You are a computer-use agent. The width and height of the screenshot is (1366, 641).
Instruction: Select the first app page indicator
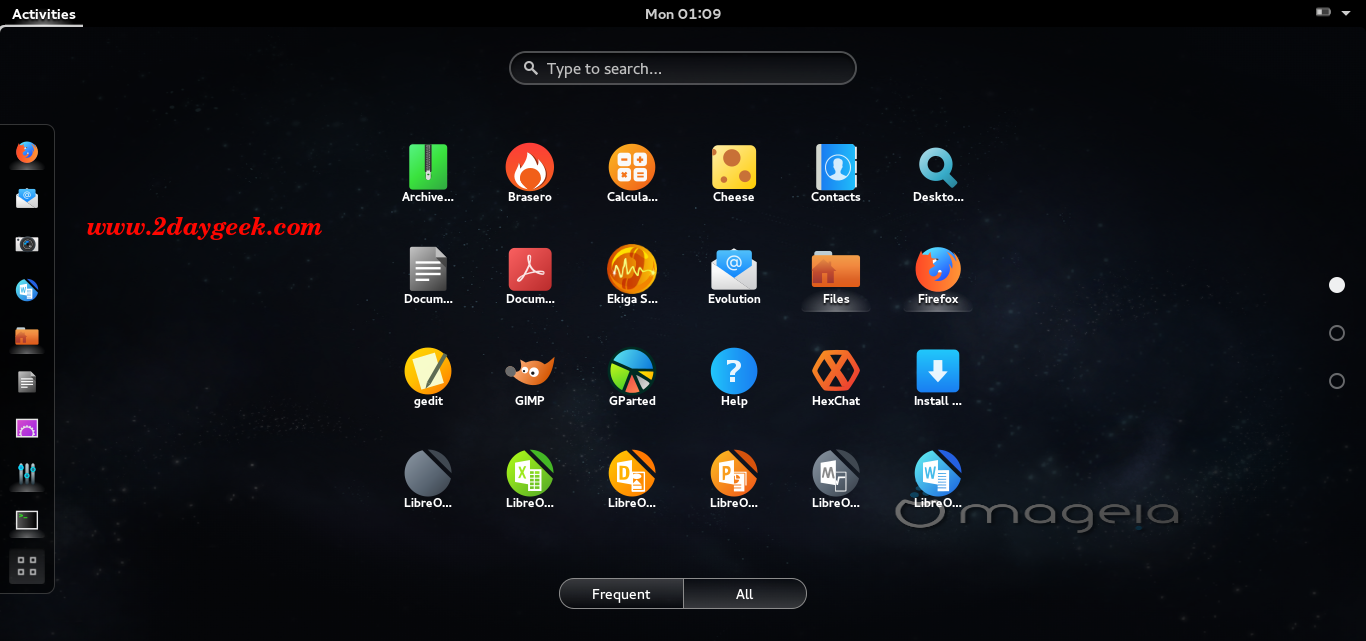click(x=1337, y=285)
